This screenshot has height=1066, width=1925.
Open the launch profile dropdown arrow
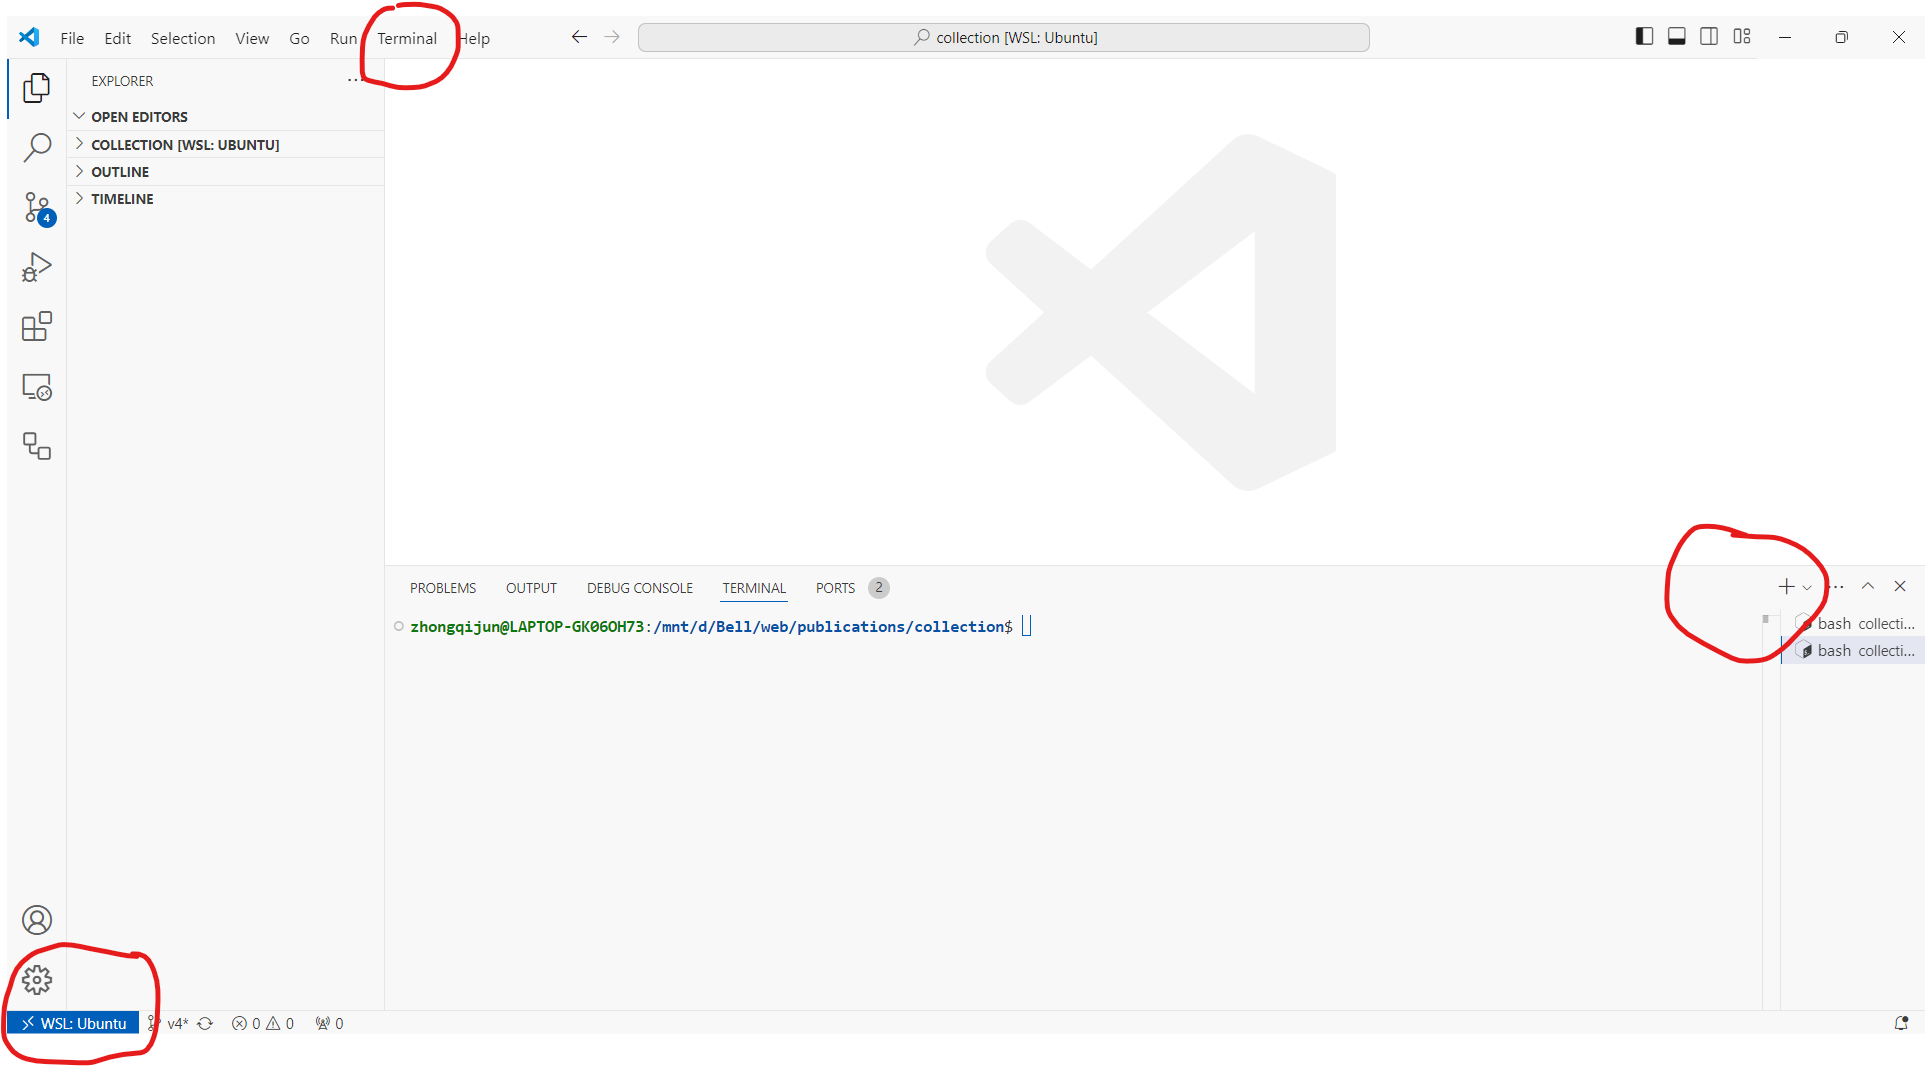click(1807, 588)
